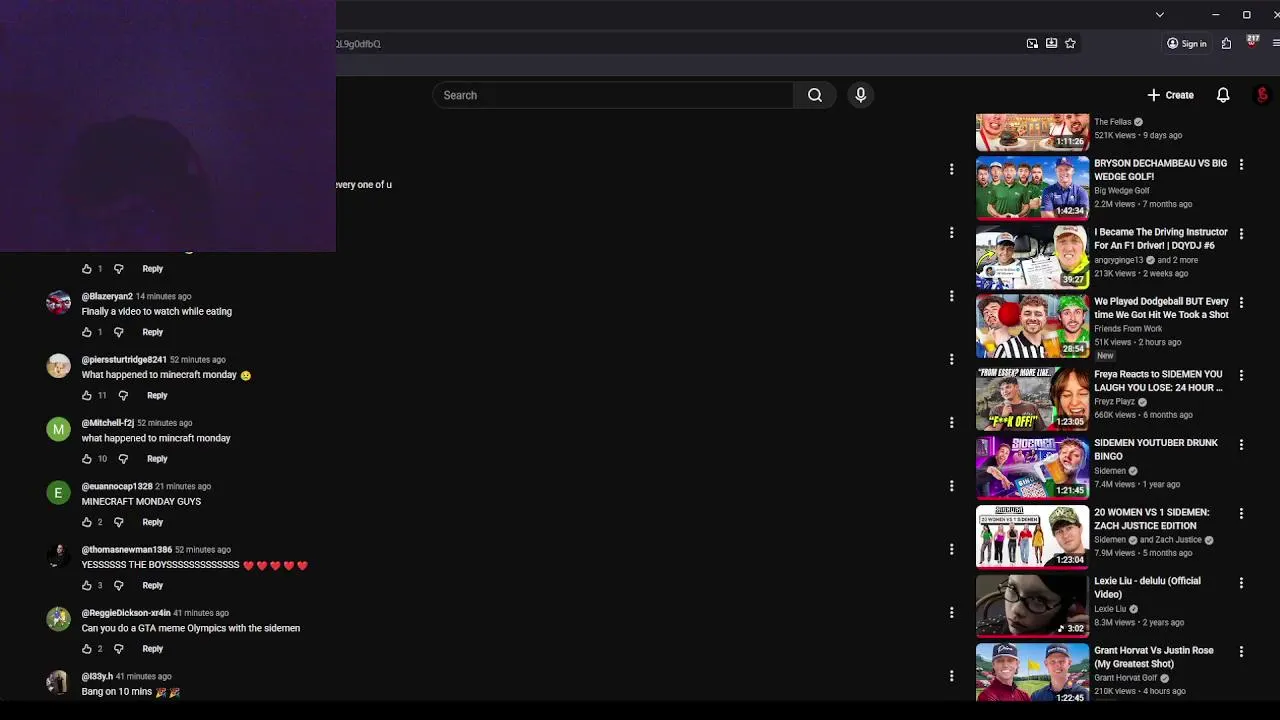Open action menu for @thomasnewman1386's comment
This screenshot has width=1280, height=720.
click(951, 549)
